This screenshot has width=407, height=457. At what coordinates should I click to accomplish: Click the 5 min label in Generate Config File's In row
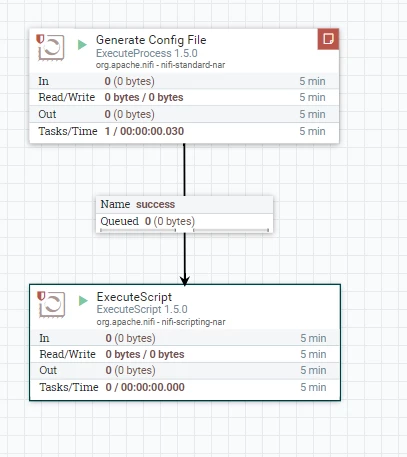click(312, 81)
